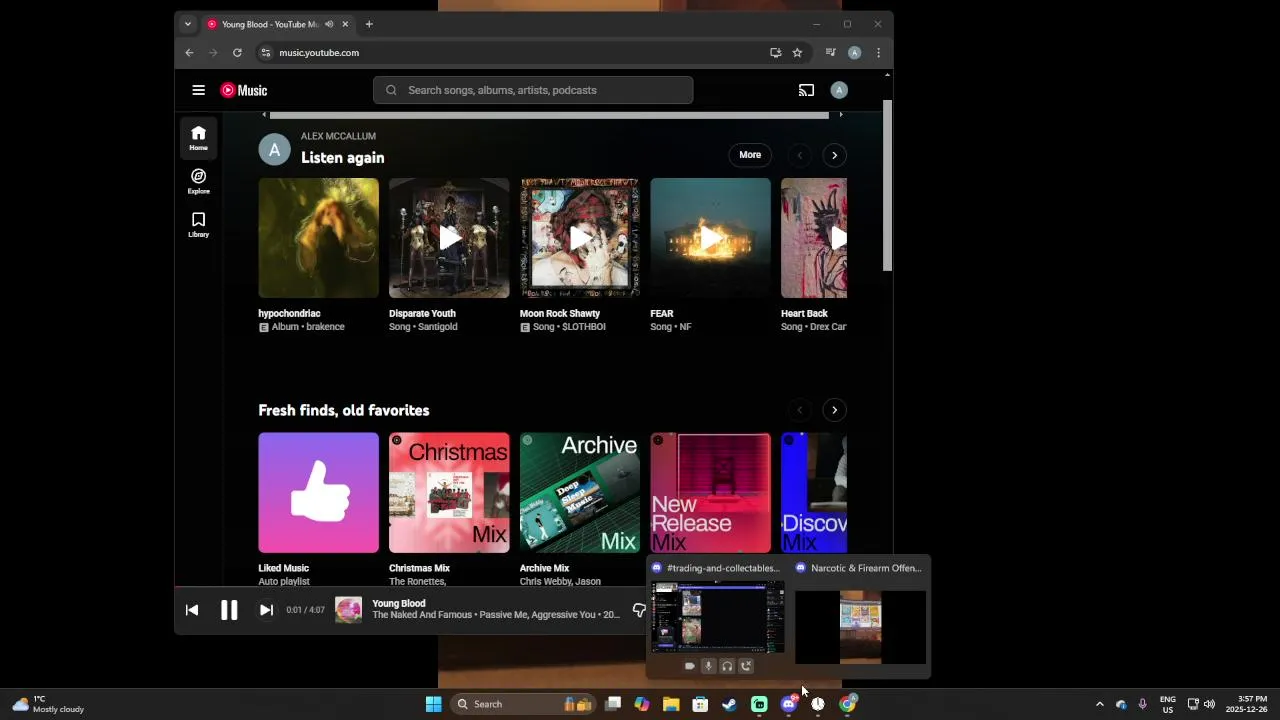The width and height of the screenshot is (1280, 720).
Task: Open Chrome profile avatar in toolbar
Action: tap(854, 53)
